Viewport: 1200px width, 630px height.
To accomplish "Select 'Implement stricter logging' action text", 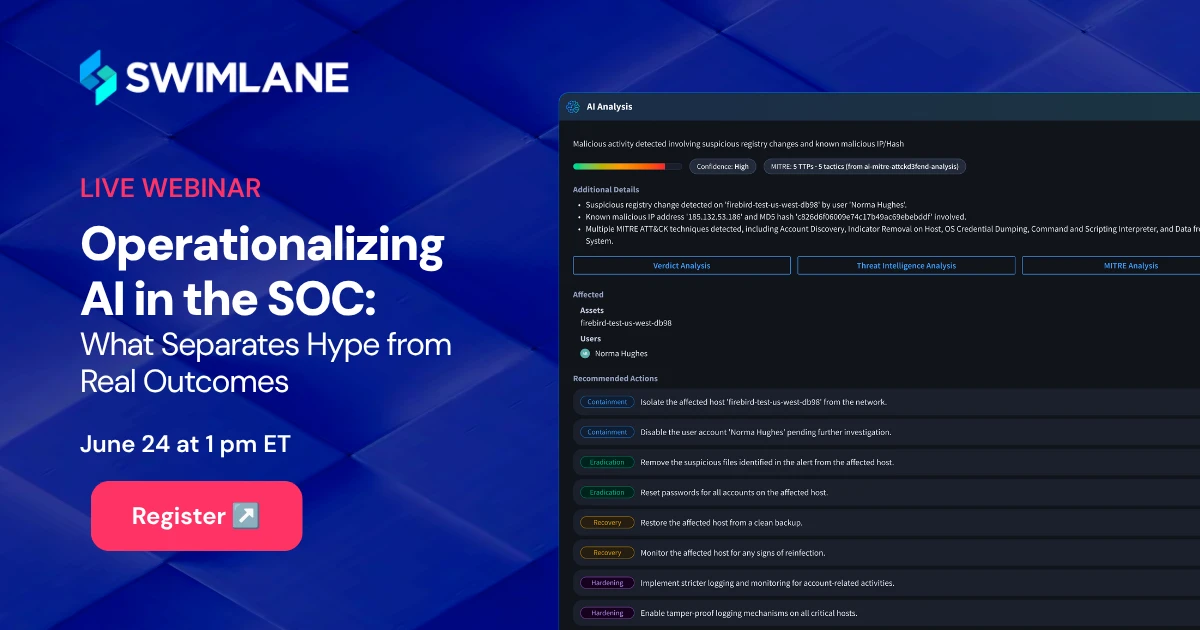I will [x=768, y=582].
